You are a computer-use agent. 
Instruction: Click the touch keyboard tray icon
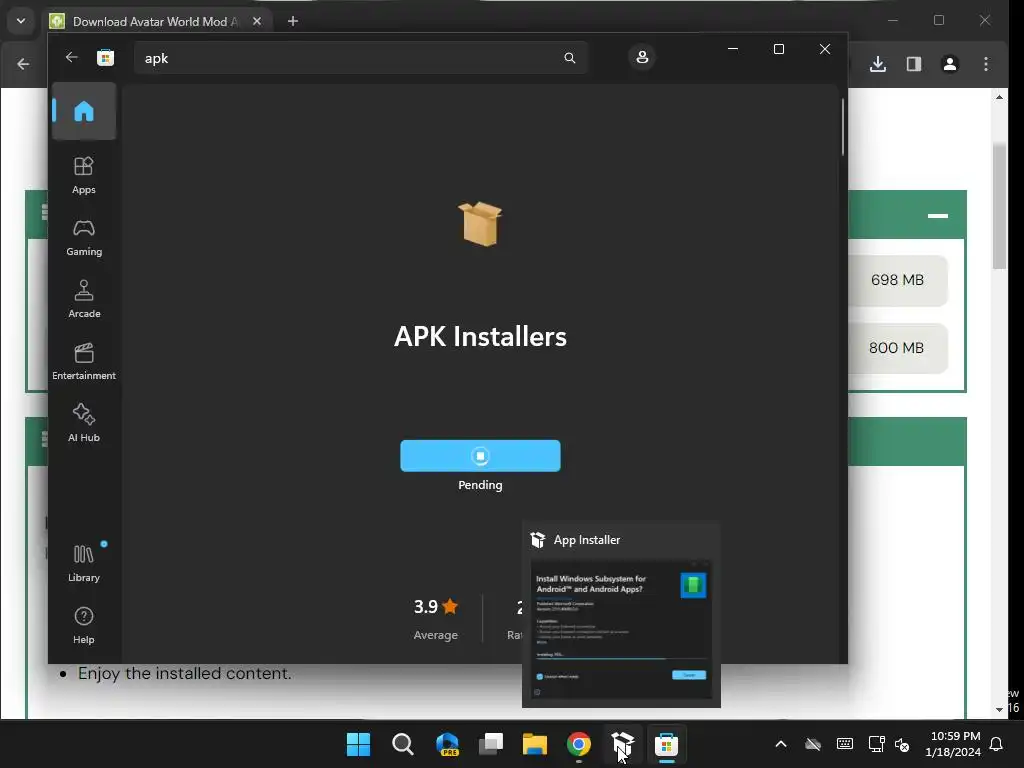point(844,744)
